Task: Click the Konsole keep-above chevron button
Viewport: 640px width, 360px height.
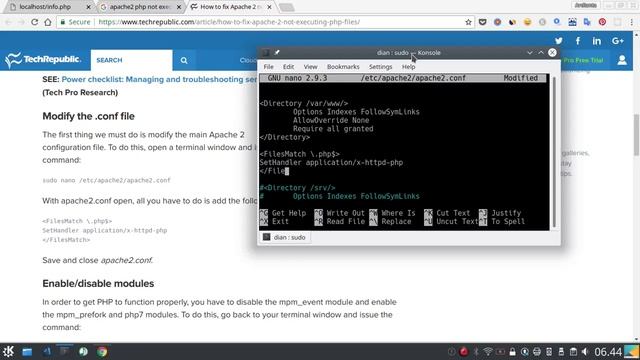Action: point(541,53)
